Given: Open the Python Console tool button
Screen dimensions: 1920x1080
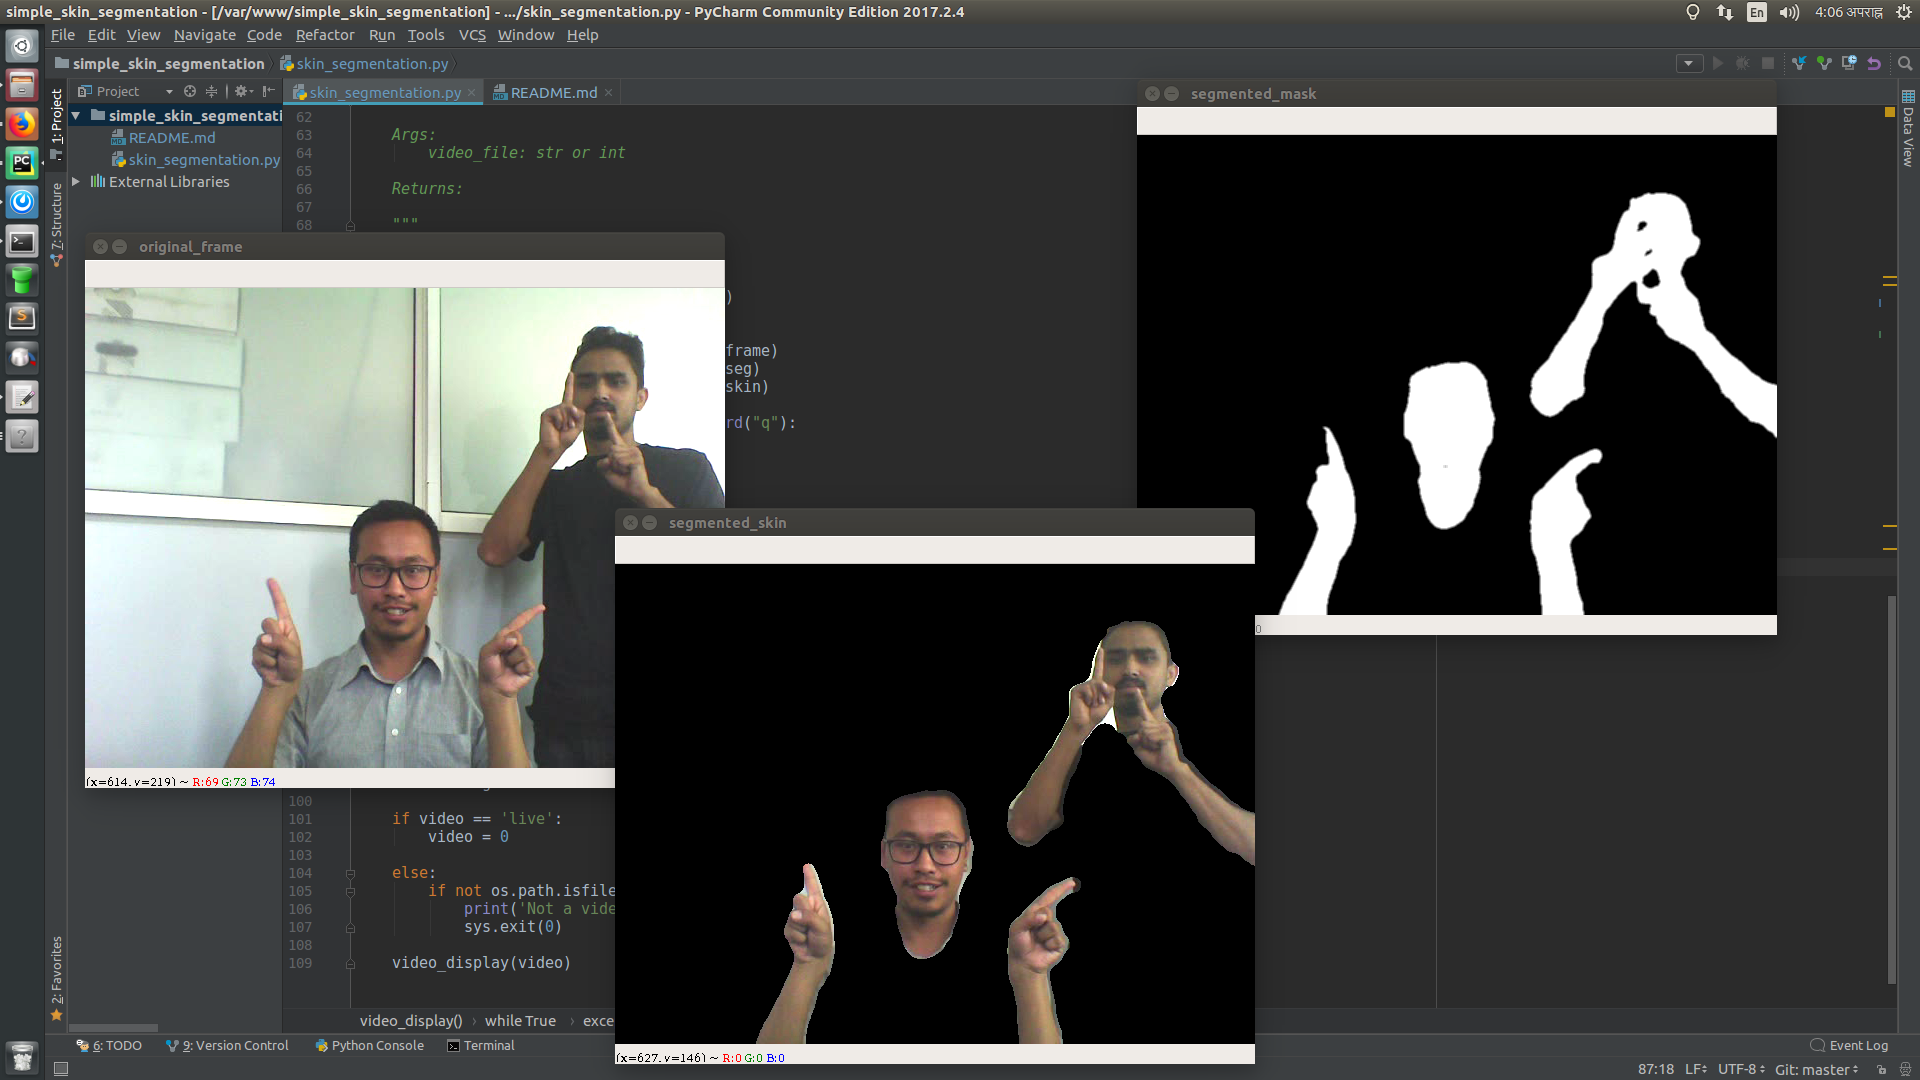Looking at the screenshot, I should pos(369,1045).
